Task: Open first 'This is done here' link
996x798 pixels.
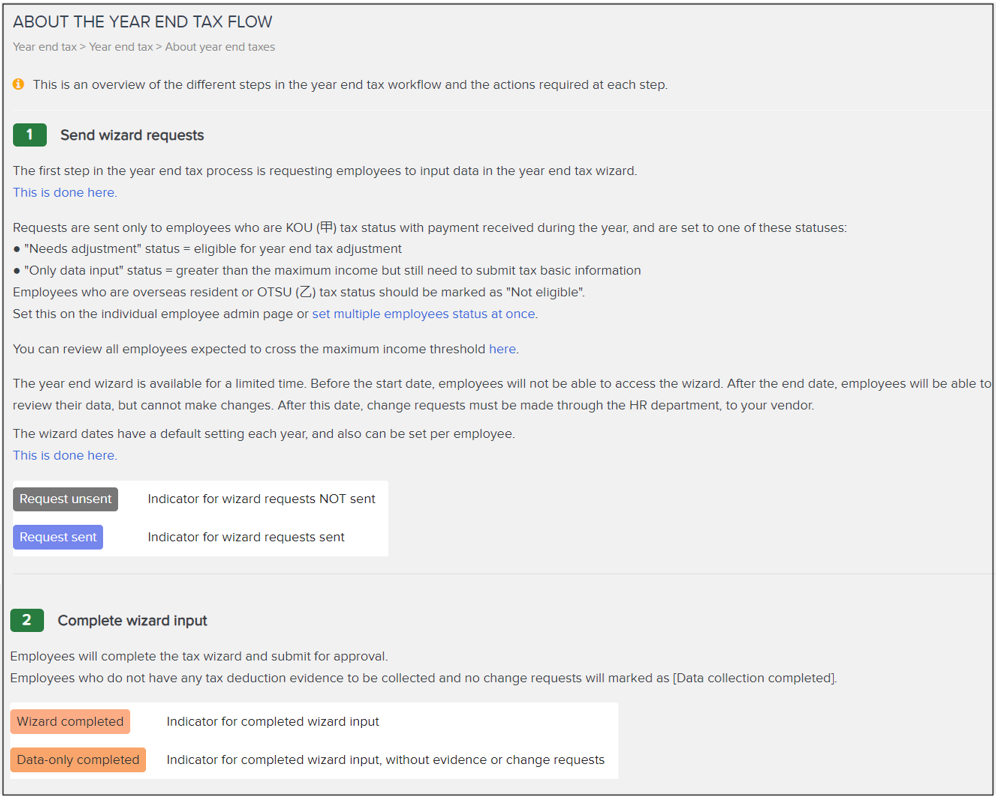Action: [x=65, y=193]
